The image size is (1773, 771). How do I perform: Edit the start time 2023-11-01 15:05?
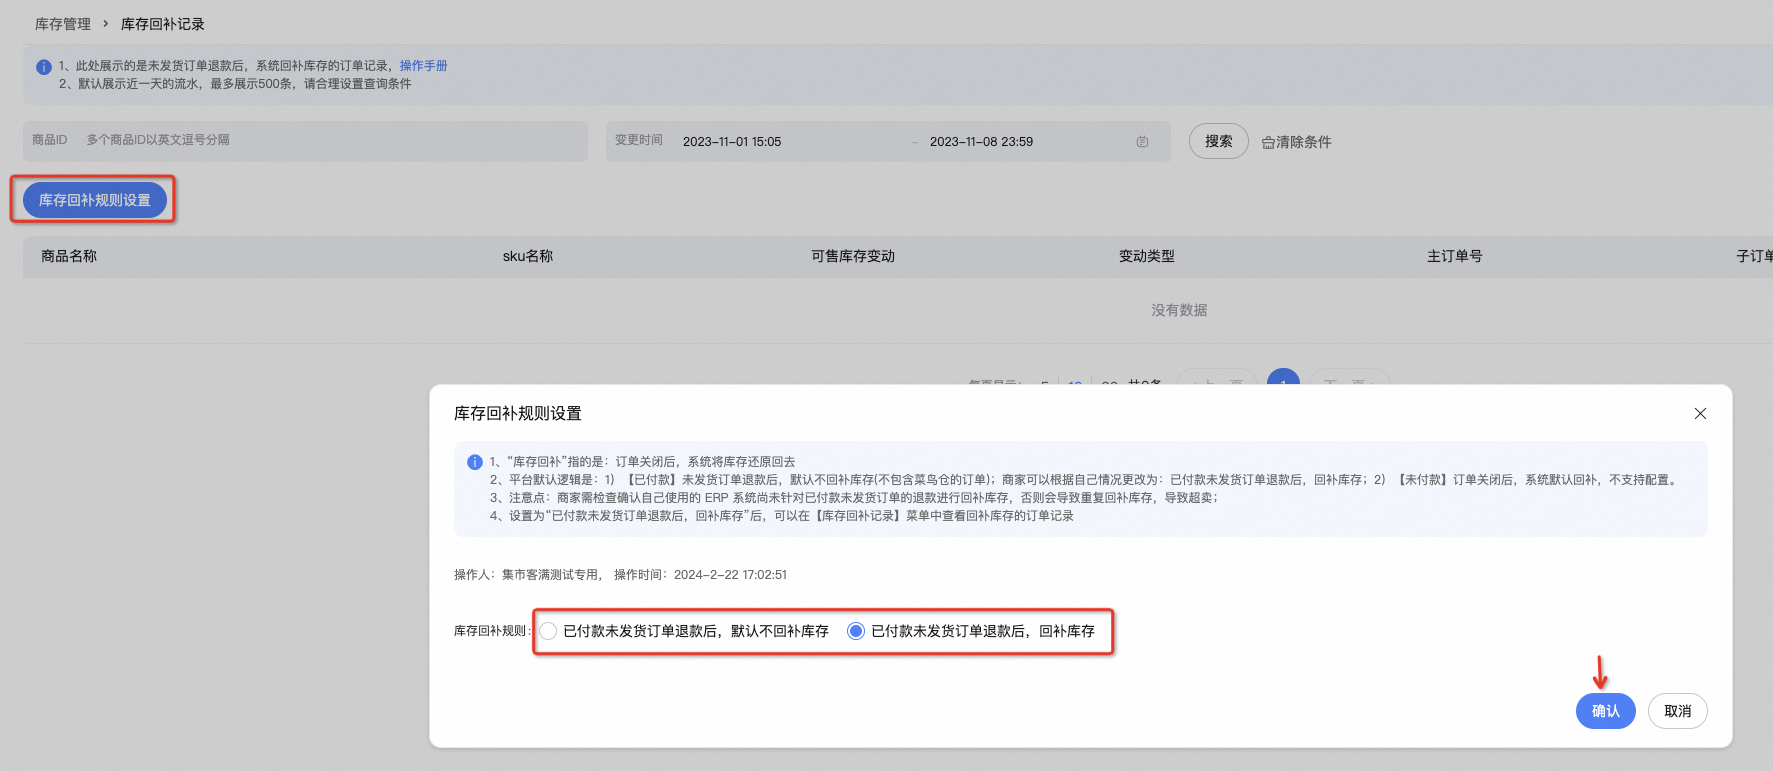[x=732, y=142]
